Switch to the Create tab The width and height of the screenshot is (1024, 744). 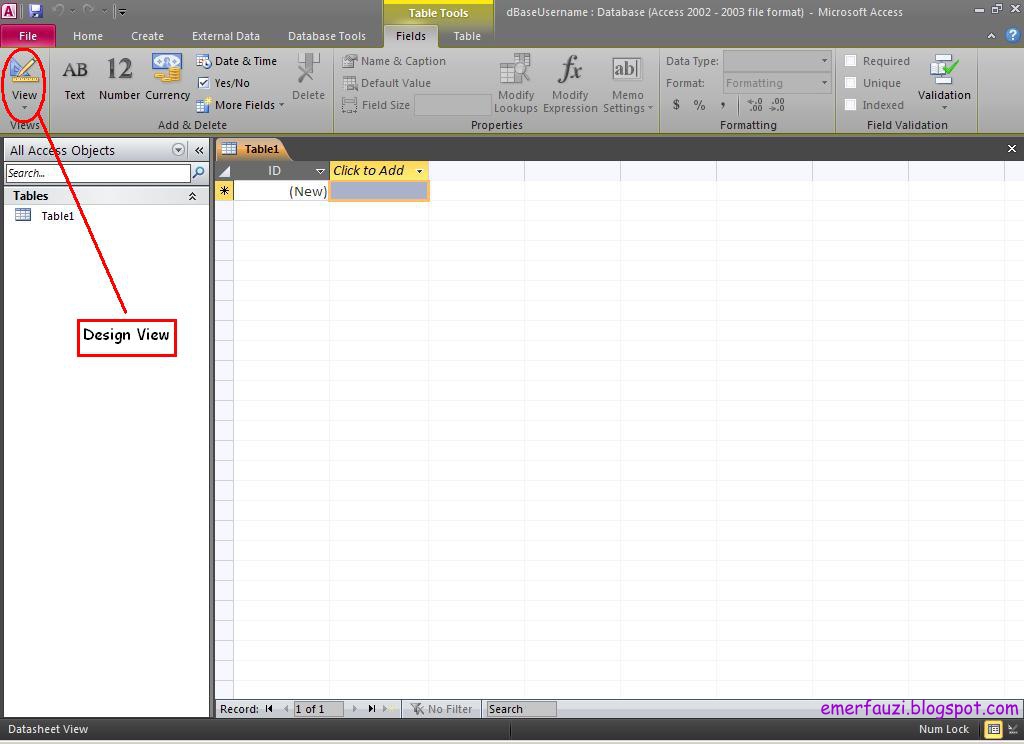coord(147,36)
